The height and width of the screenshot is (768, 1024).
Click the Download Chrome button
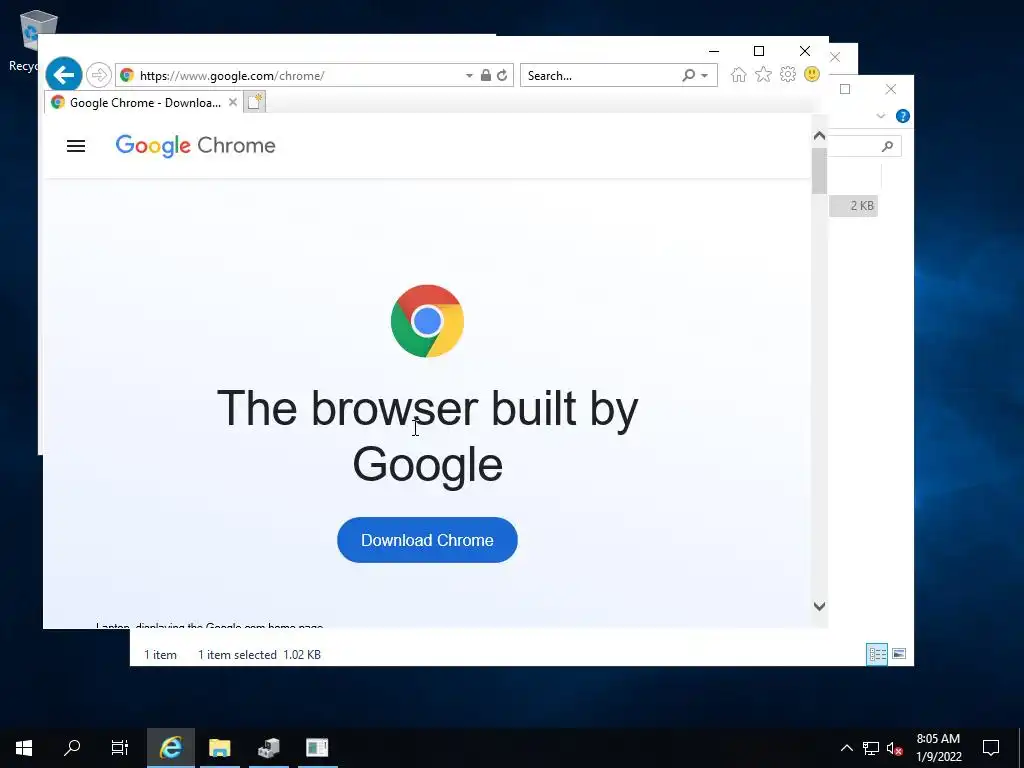tap(427, 540)
